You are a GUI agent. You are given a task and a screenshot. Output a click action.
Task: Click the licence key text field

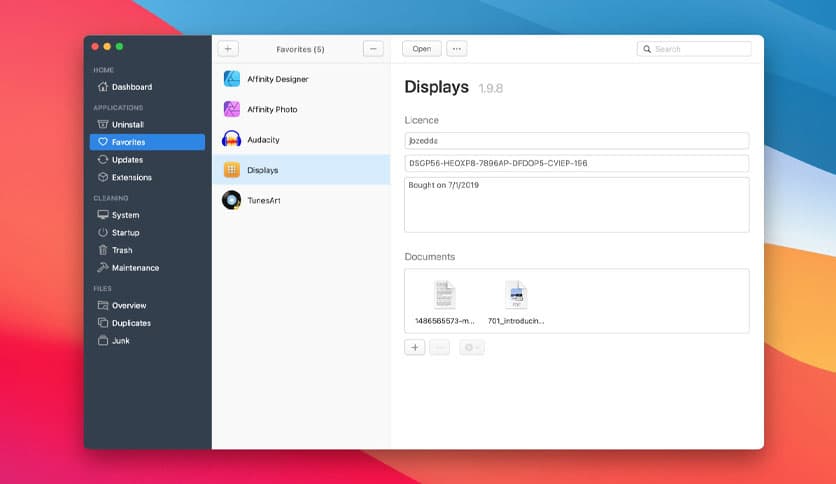tap(576, 163)
